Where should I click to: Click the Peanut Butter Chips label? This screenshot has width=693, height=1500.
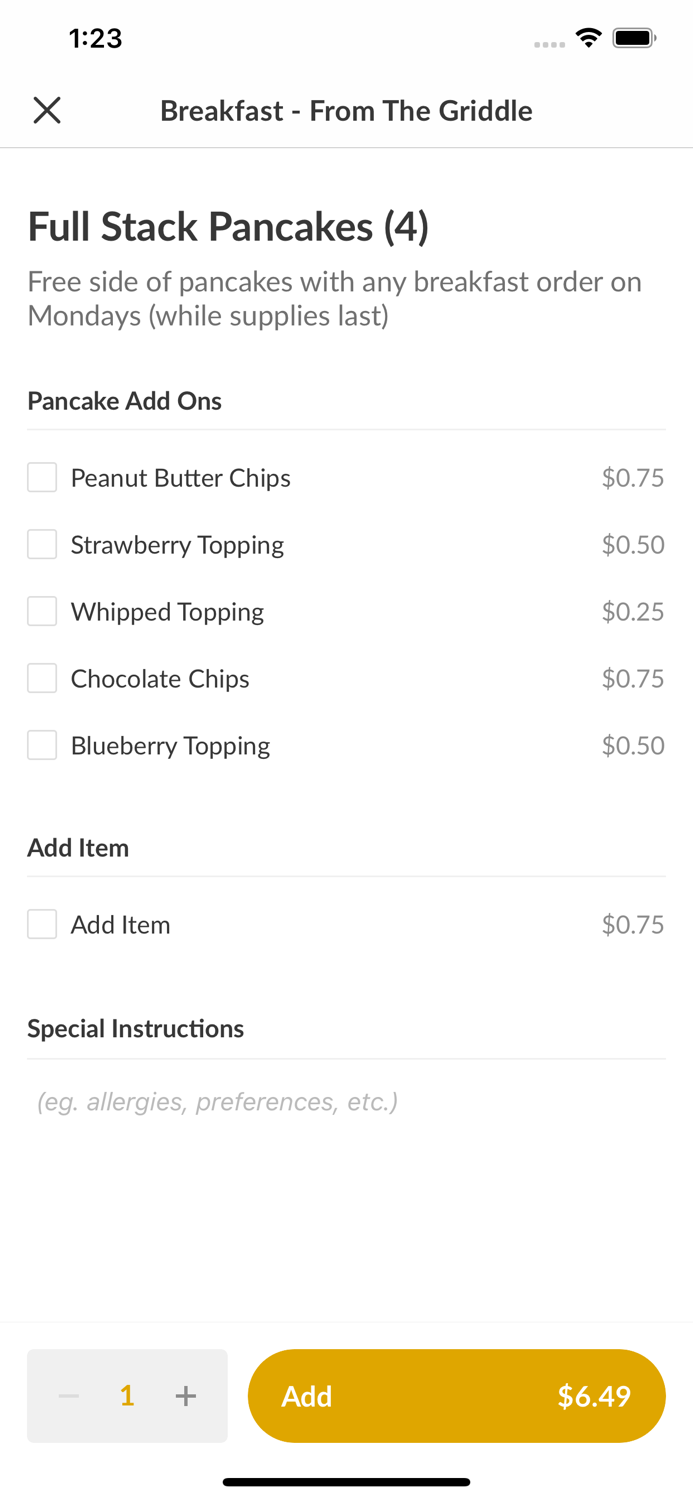coord(180,478)
